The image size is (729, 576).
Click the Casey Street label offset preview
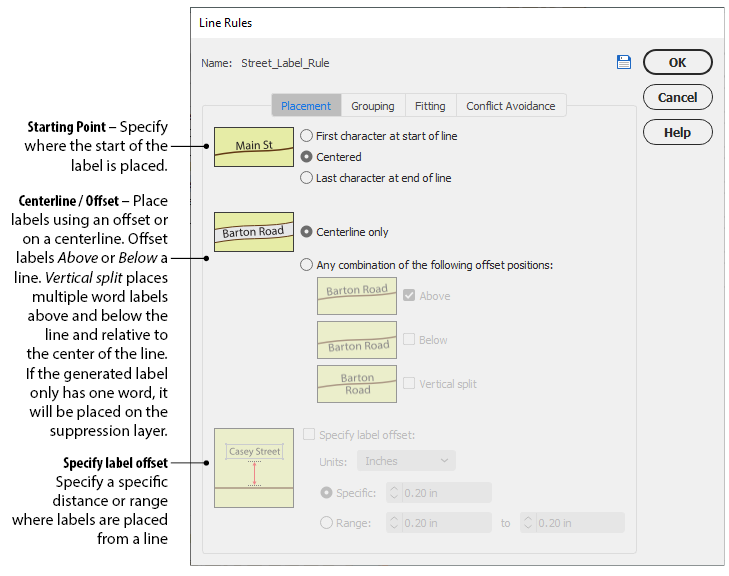(x=254, y=466)
